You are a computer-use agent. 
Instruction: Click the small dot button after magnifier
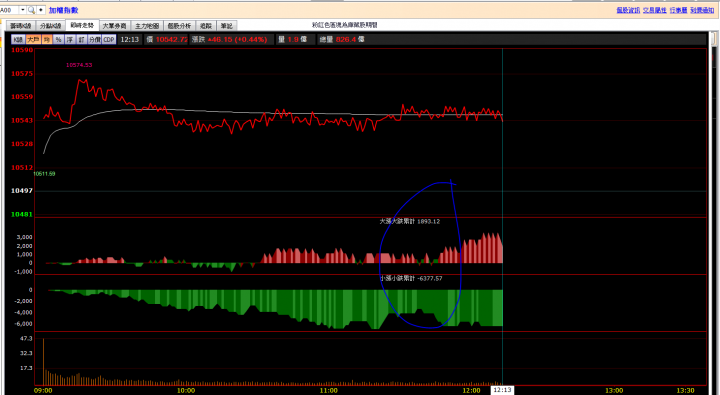tap(41, 10)
